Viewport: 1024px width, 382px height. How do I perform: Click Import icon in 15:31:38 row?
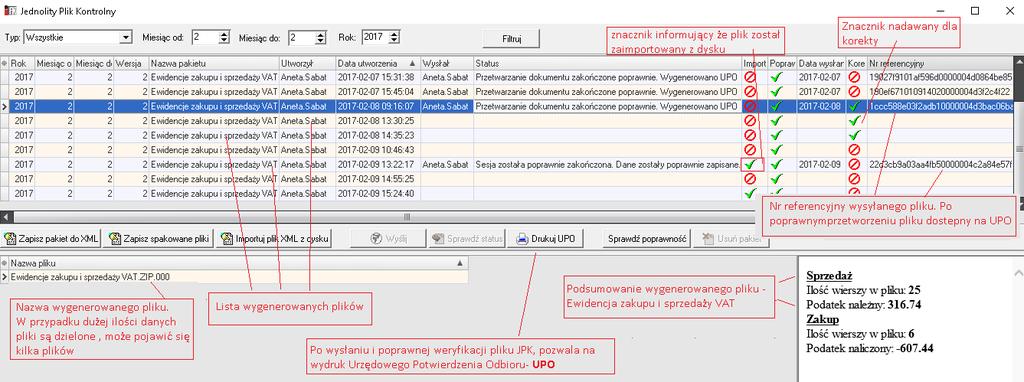point(750,77)
